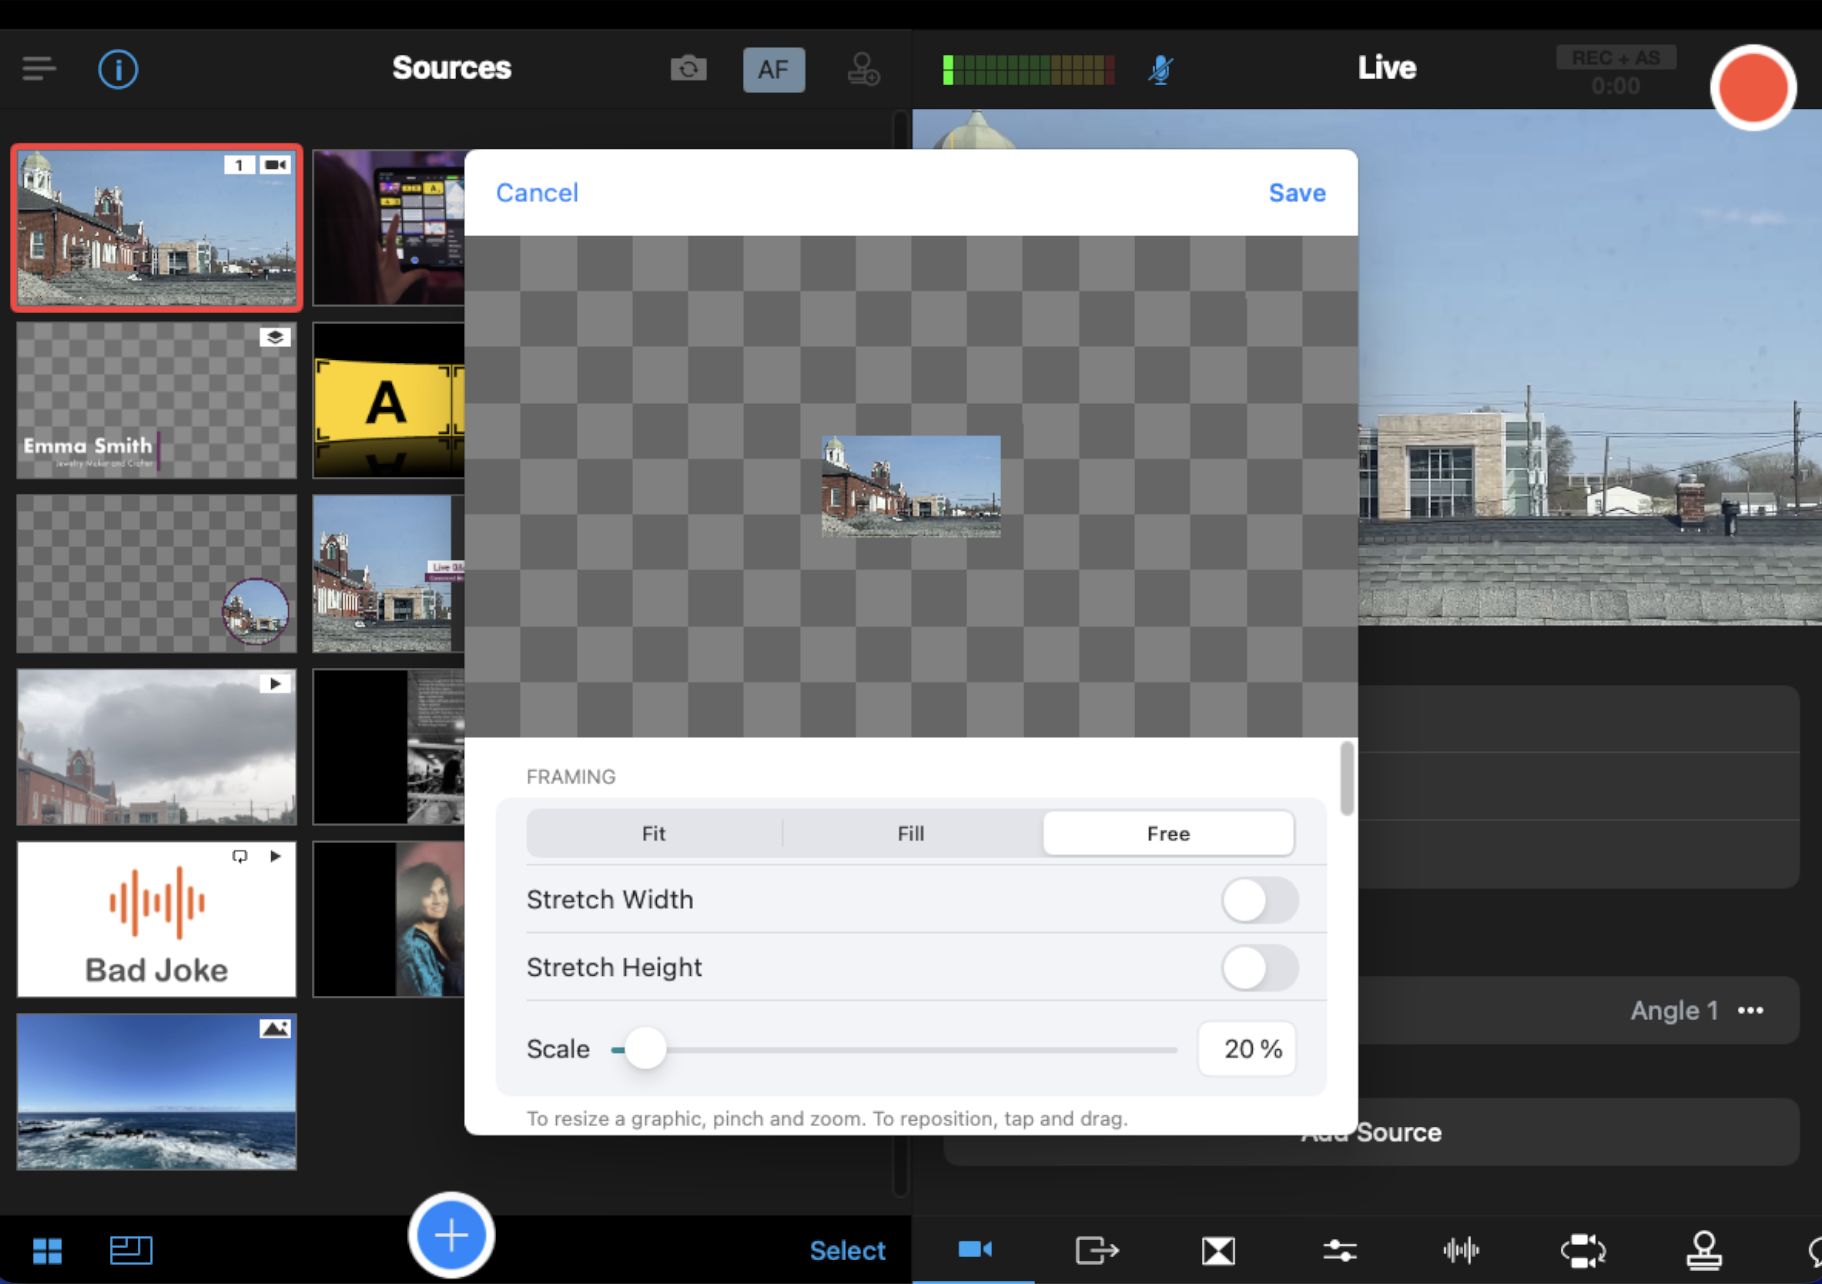Click the muted microphone icon

(x=1160, y=69)
